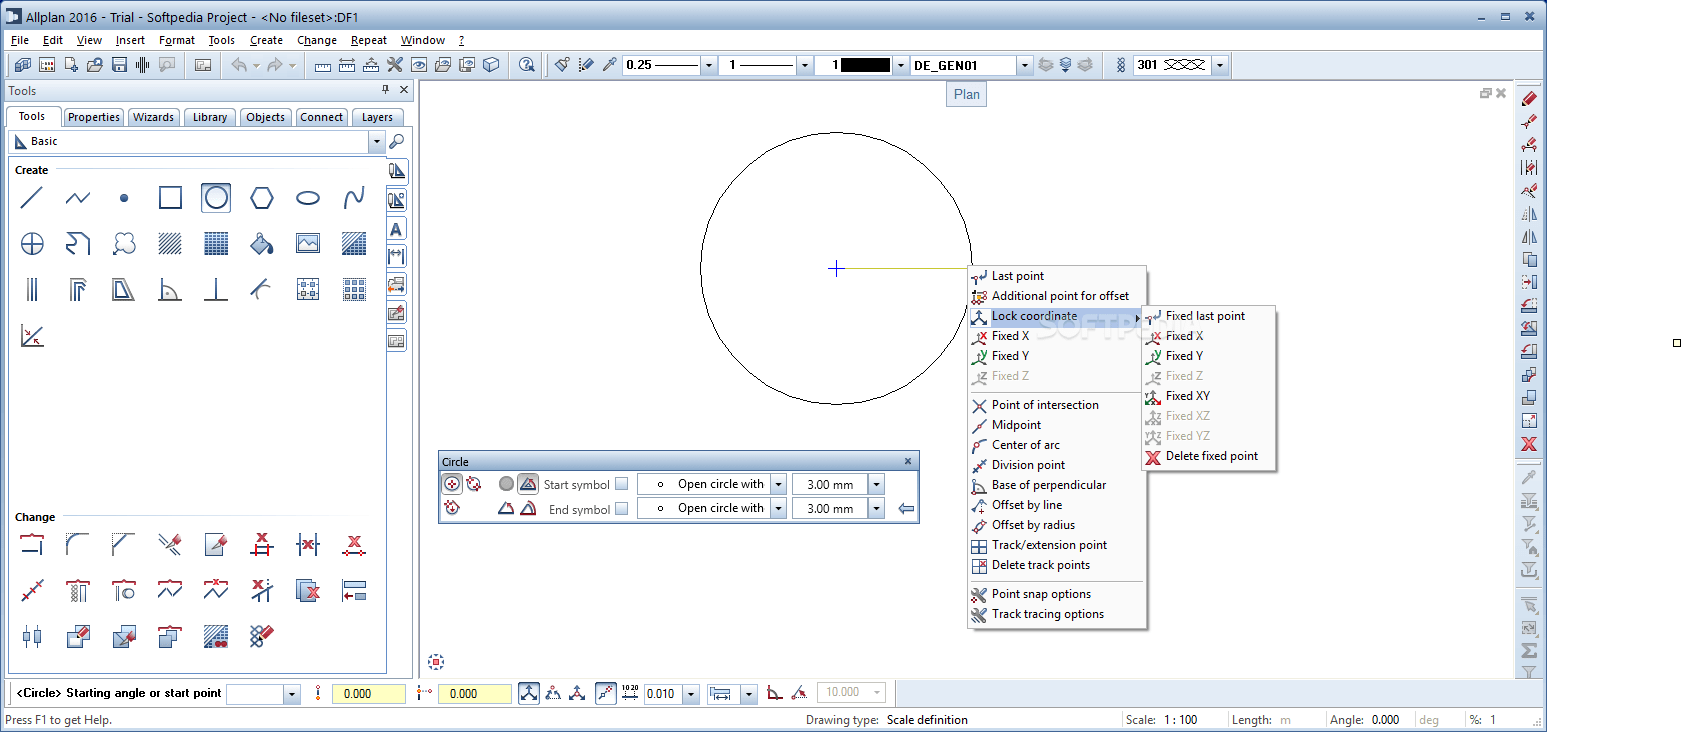Screen dimensions: 1681x732
Task: Select the Hatching tool
Action: (x=170, y=244)
